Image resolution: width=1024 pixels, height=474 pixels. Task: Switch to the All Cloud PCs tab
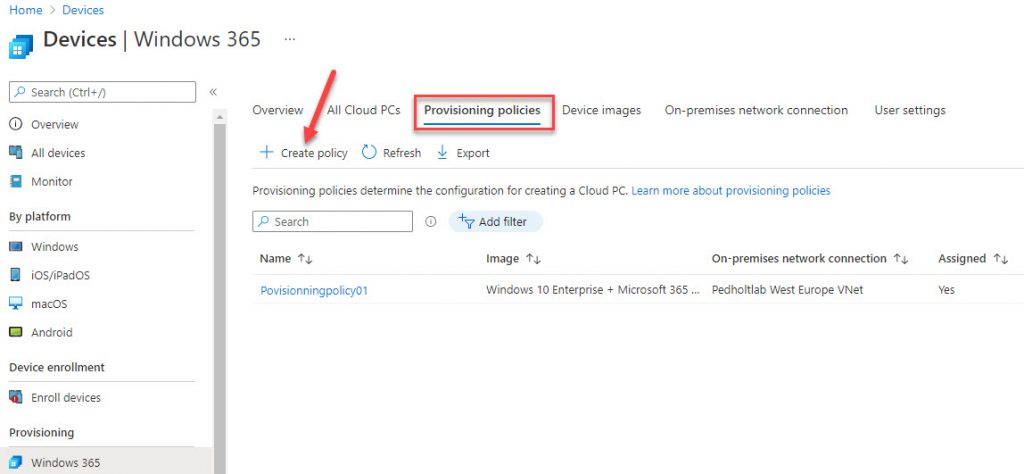(x=364, y=110)
